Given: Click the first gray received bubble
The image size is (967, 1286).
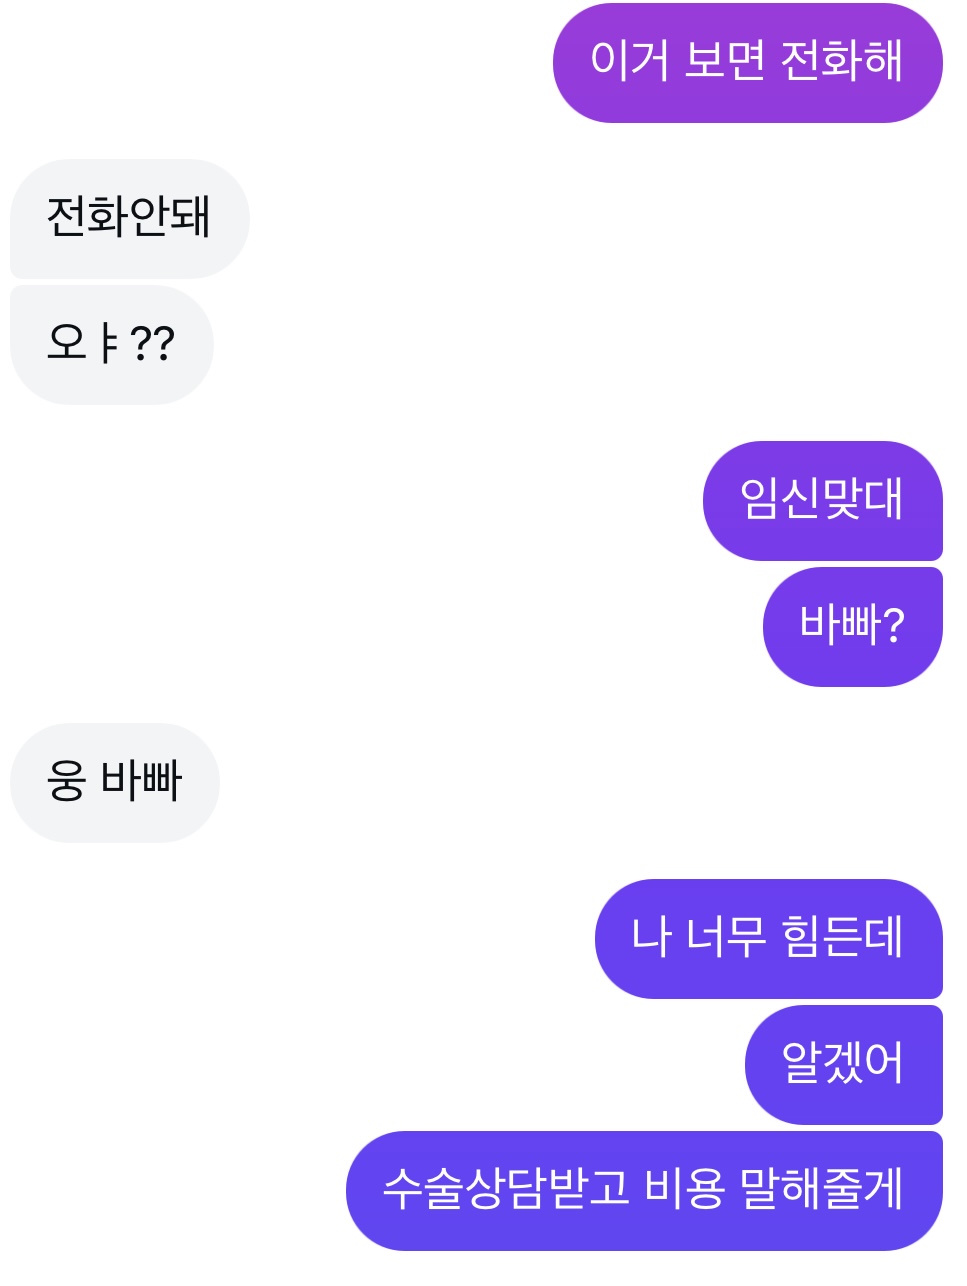Looking at the screenshot, I should pos(129,218).
